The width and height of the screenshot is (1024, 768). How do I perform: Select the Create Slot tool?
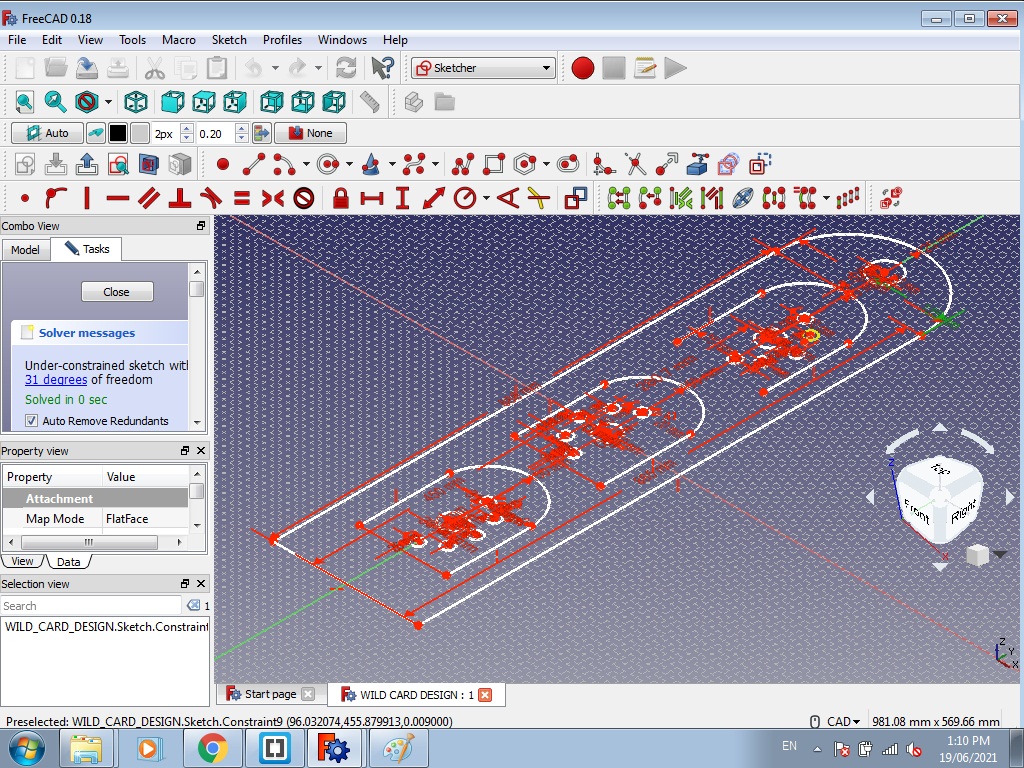(x=568, y=165)
